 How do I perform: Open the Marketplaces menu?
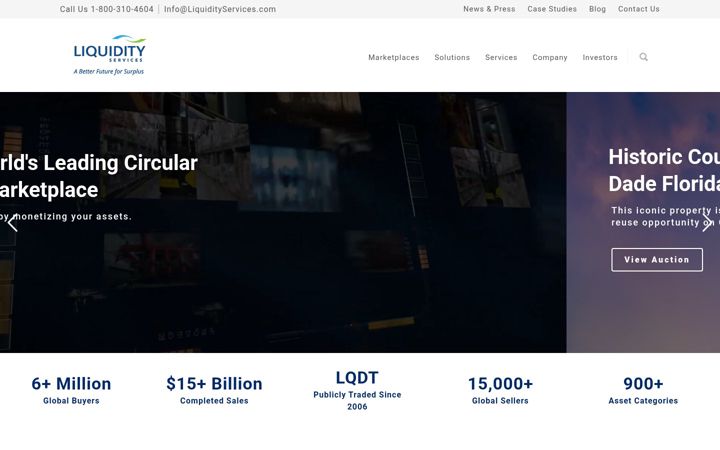tap(394, 57)
